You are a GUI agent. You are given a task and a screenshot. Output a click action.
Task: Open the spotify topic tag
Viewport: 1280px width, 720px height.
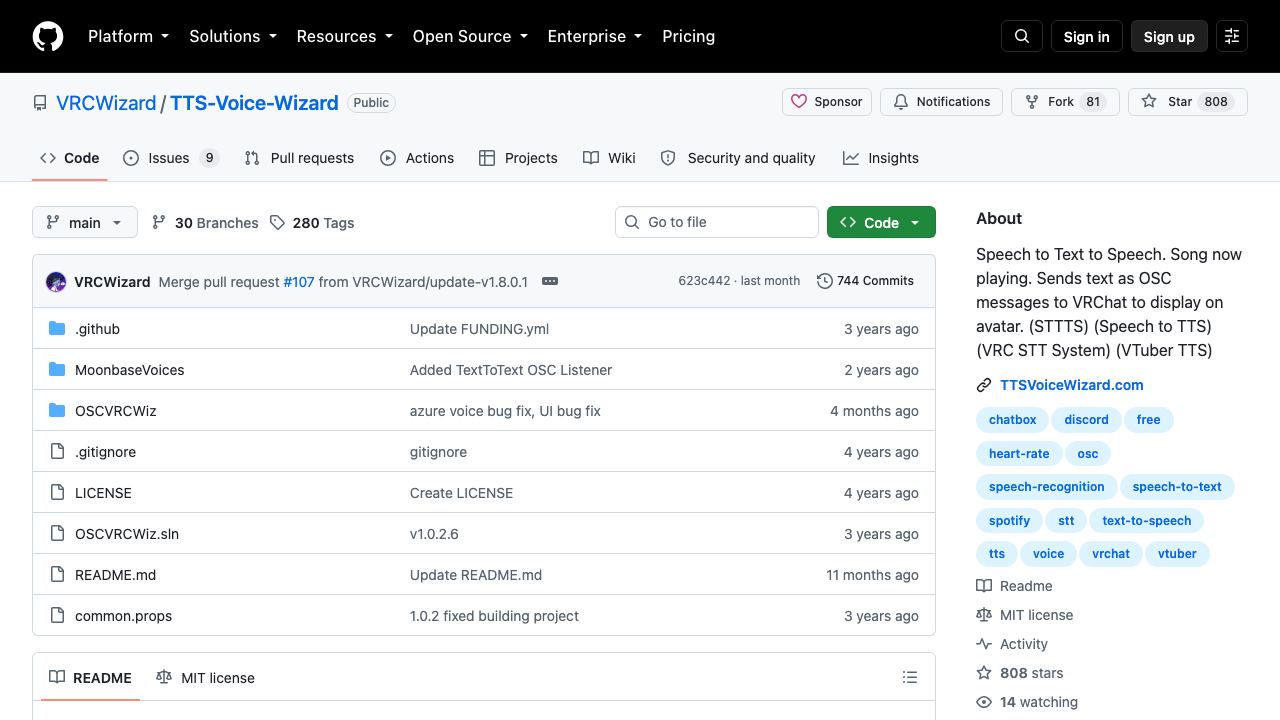pyautogui.click(x=1009, y=521)
